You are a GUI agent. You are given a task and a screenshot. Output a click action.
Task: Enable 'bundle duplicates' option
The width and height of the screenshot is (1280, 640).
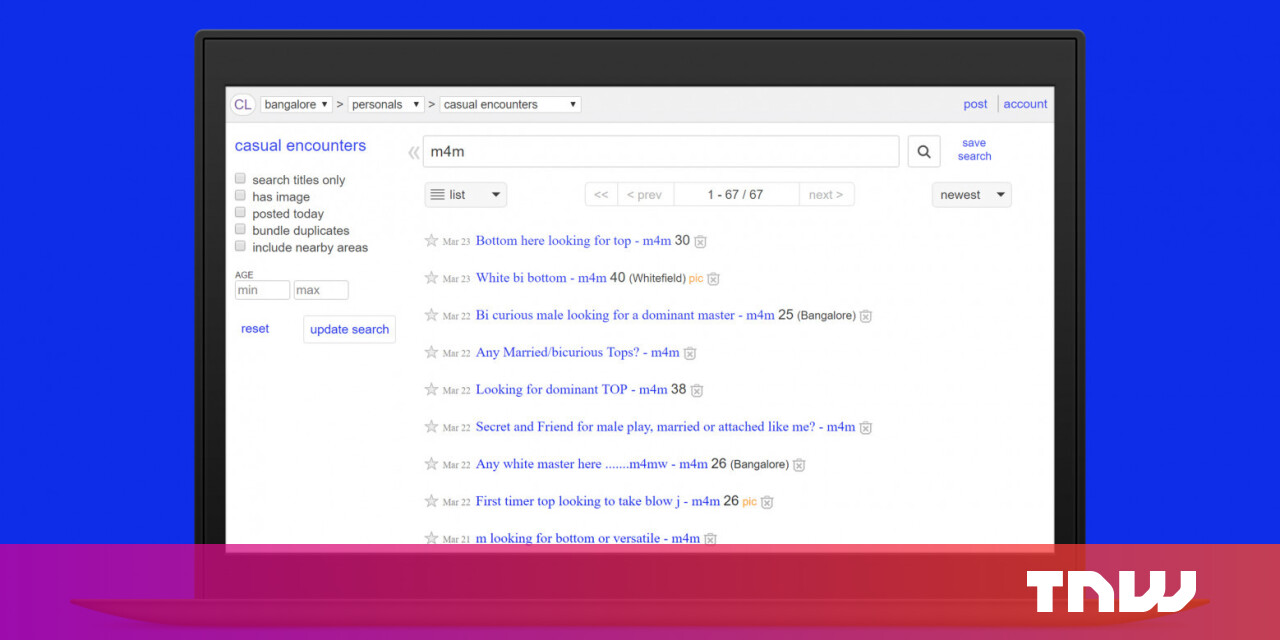click(240, 230)
